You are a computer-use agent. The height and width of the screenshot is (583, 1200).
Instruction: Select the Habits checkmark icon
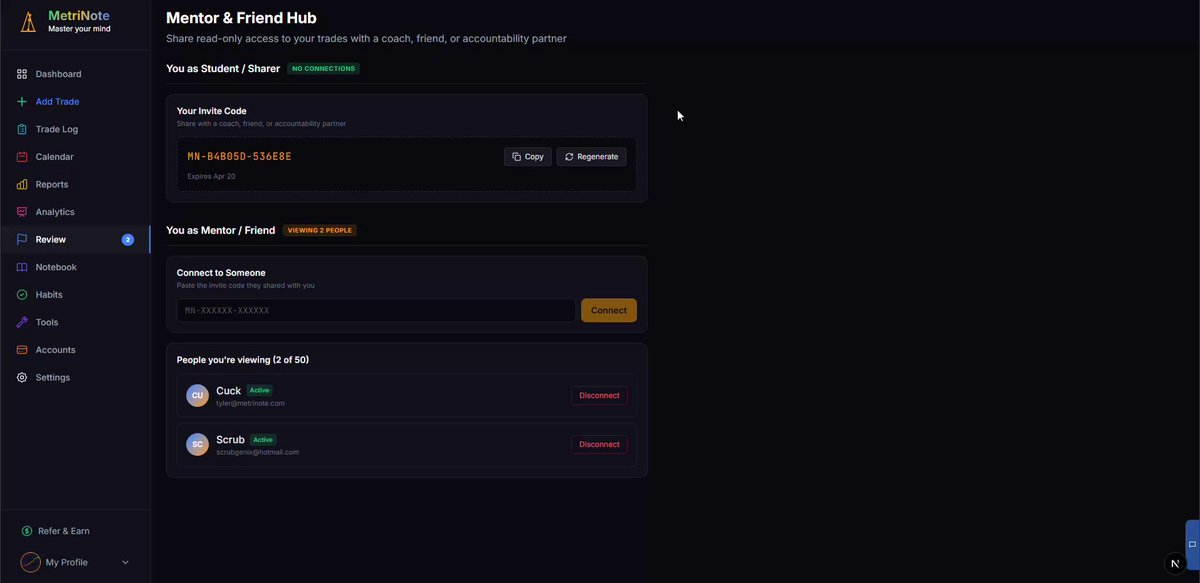tap(22, 295)
